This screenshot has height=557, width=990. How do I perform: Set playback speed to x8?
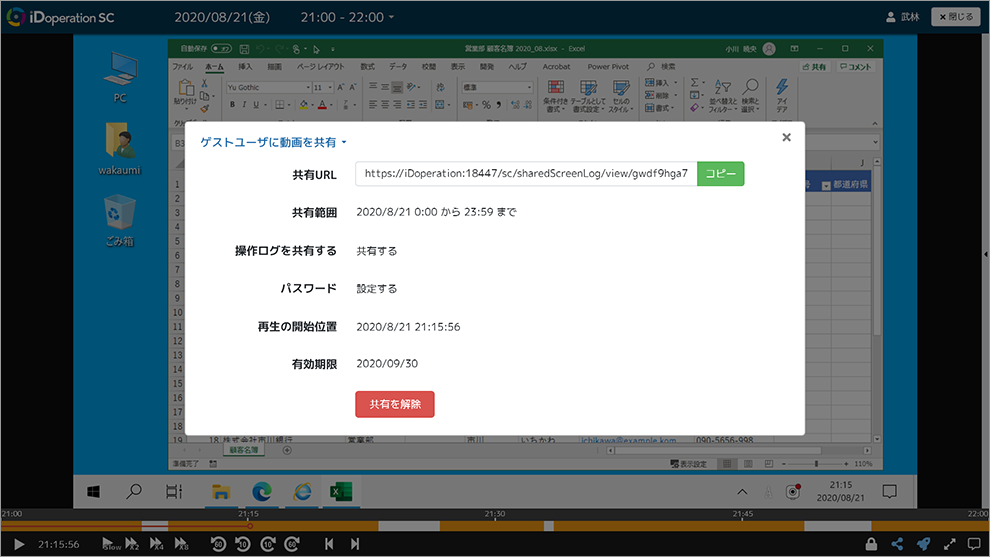[x=181, y=544]
